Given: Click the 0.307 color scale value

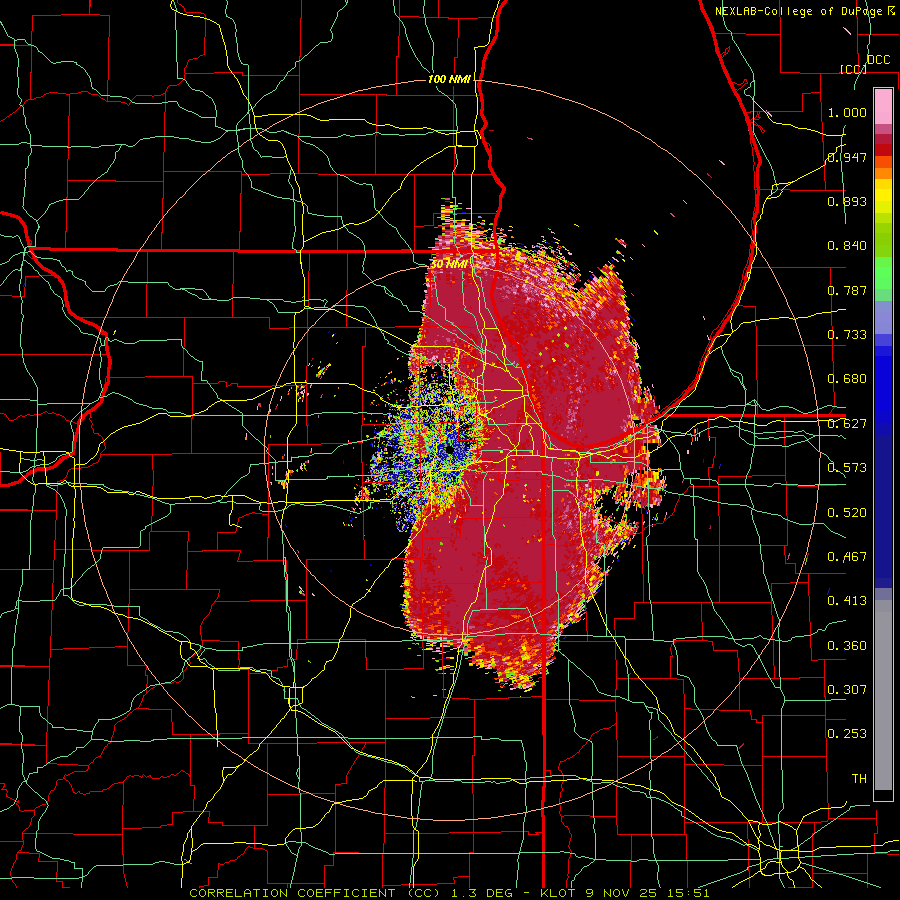Looking at the screenshot, I should [847, 690].
